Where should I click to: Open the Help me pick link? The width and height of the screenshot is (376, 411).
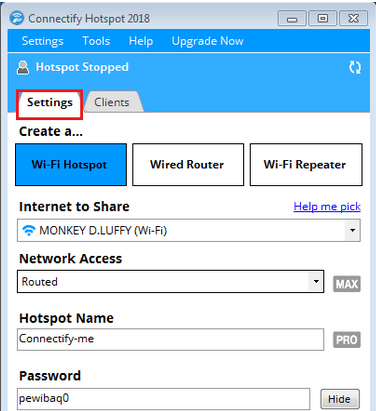pos(327,207)
